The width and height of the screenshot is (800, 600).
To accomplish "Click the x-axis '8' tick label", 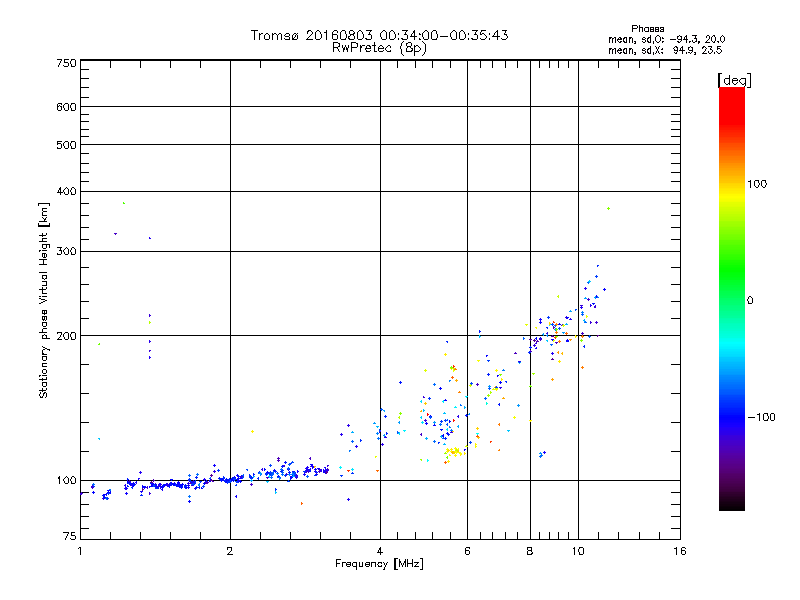I will point(530,551).
